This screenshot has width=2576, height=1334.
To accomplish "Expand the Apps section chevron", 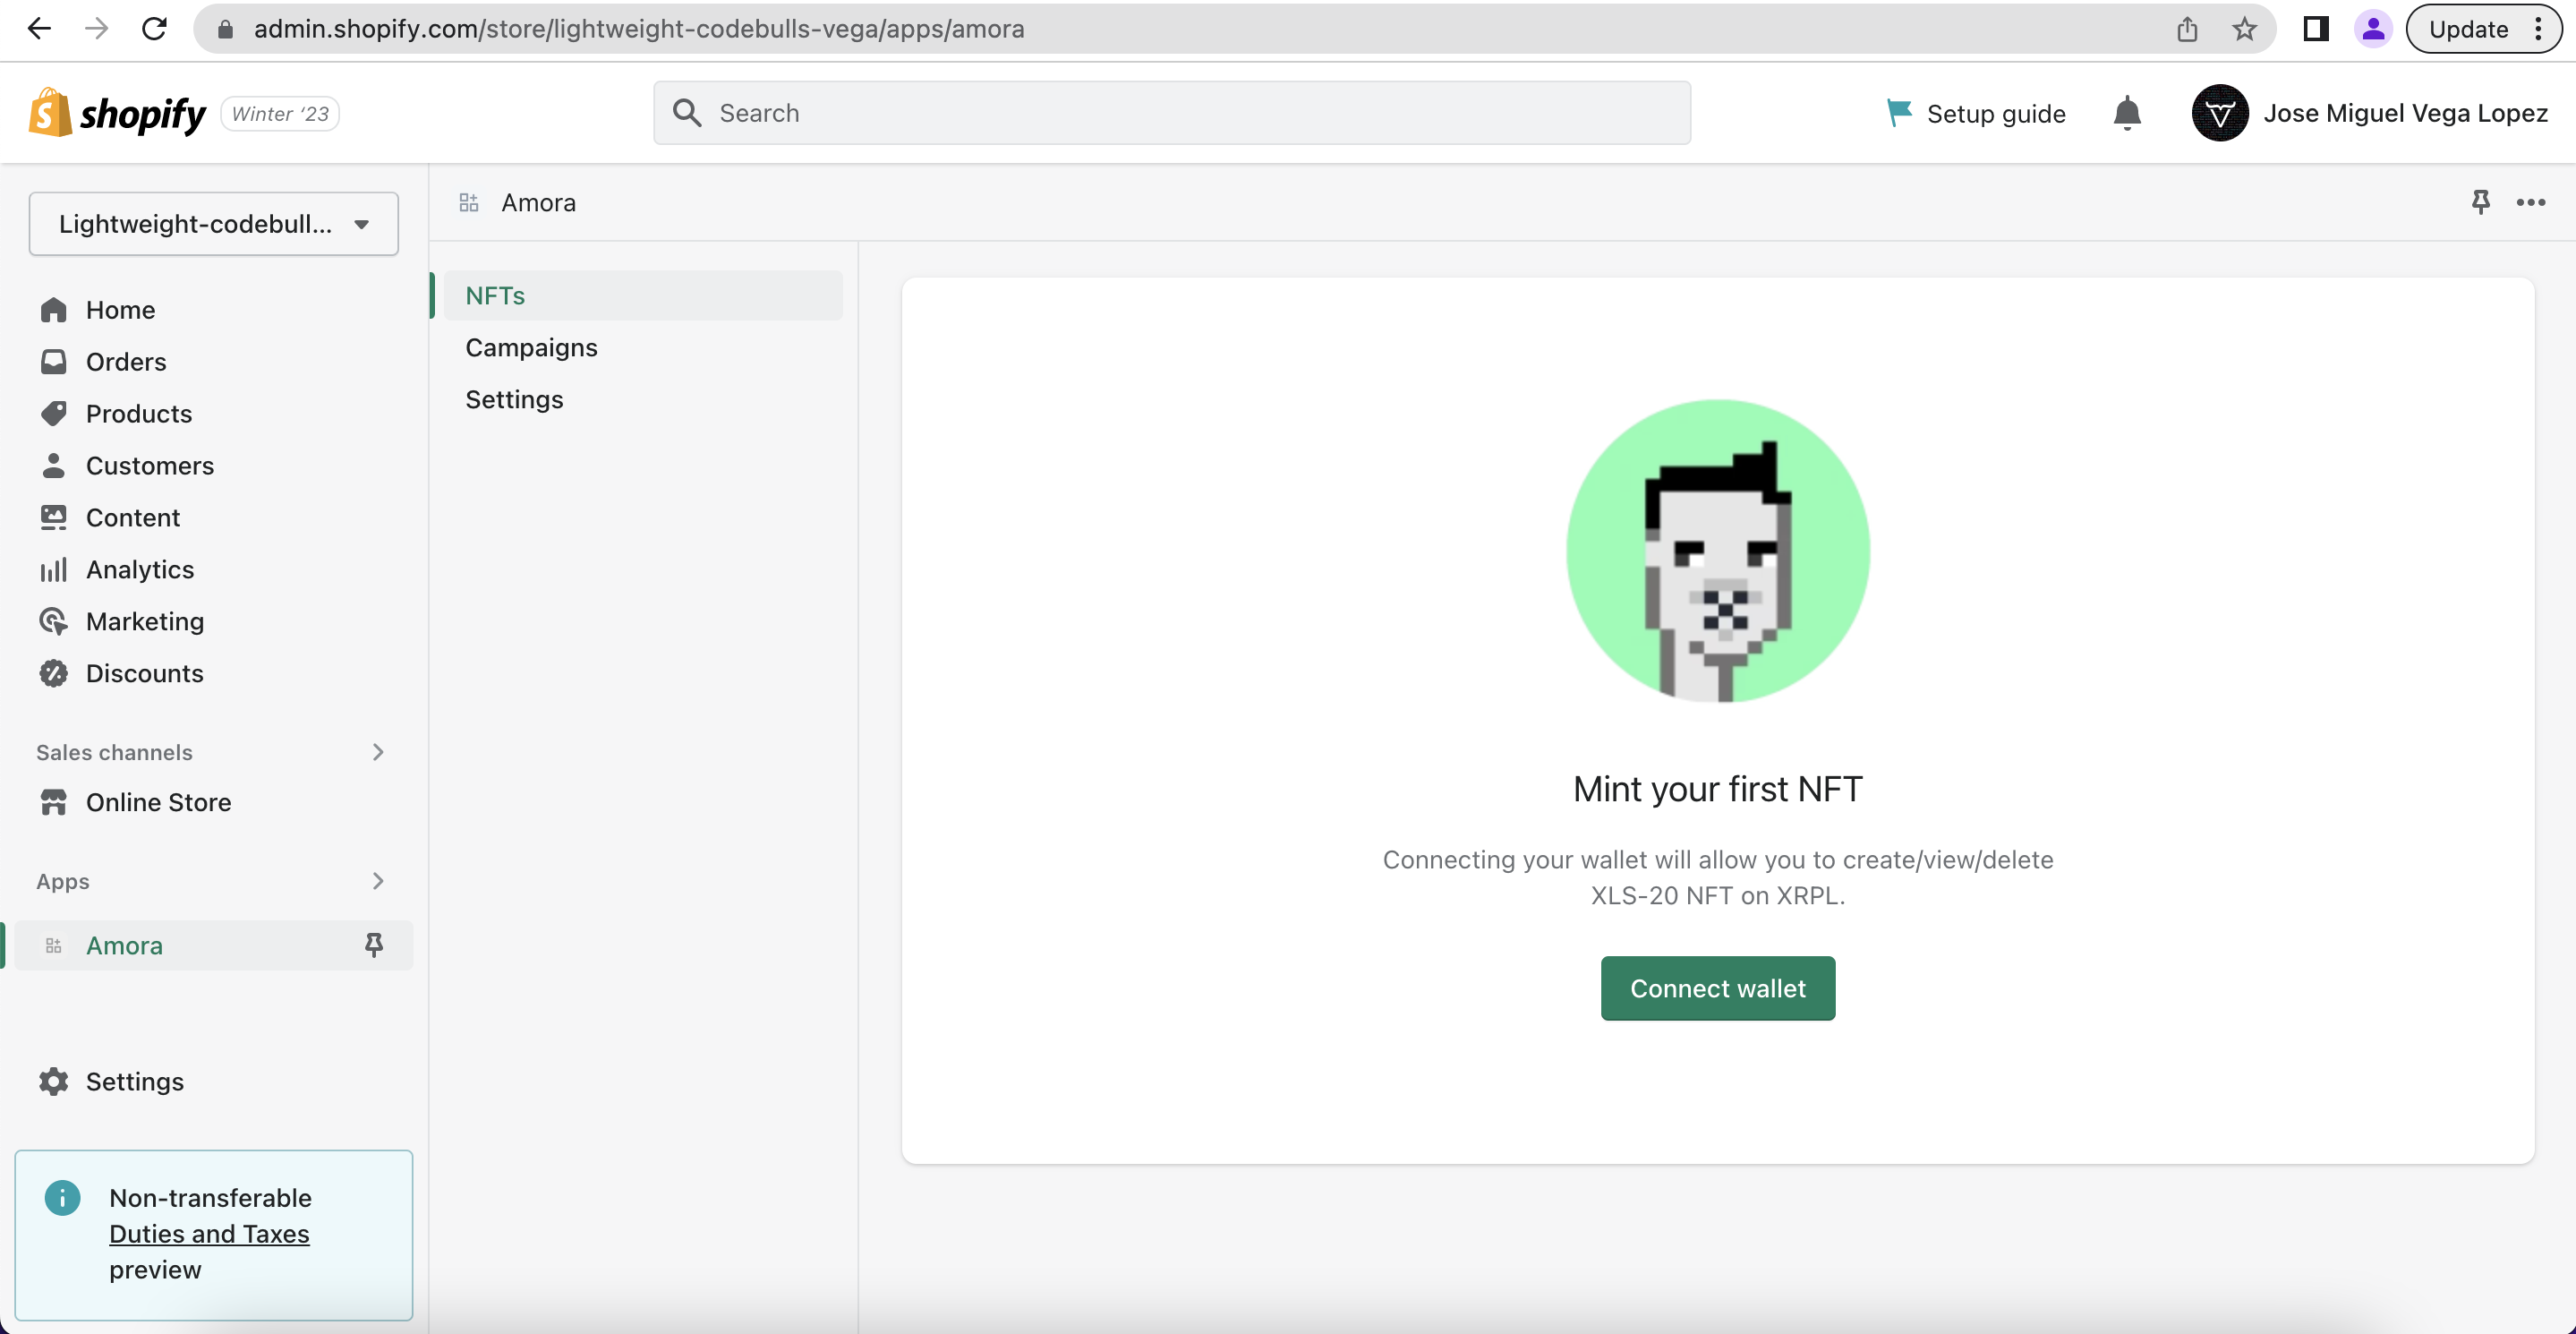I will pos(377,881).
